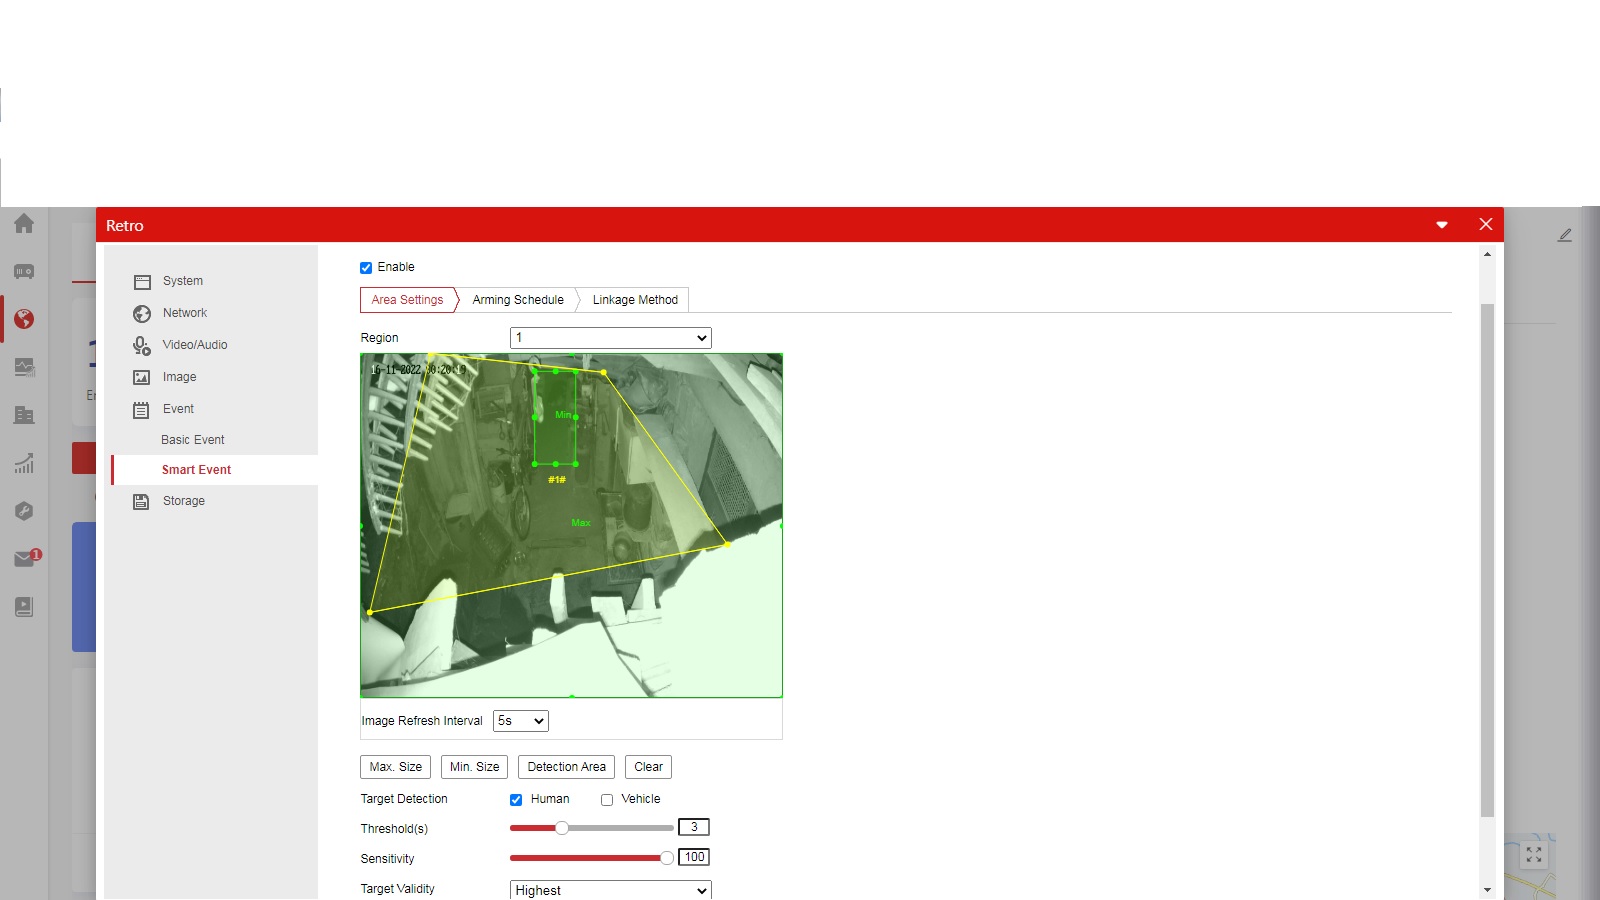Open the System settings icon
This screenshot has height=900, width=1600.
point(142,282)
